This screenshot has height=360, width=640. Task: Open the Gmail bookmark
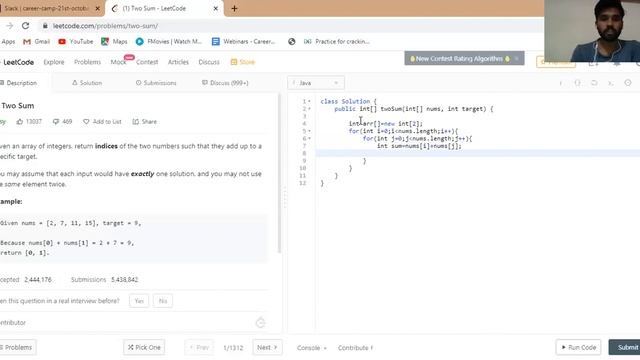(x=36, y=42)
